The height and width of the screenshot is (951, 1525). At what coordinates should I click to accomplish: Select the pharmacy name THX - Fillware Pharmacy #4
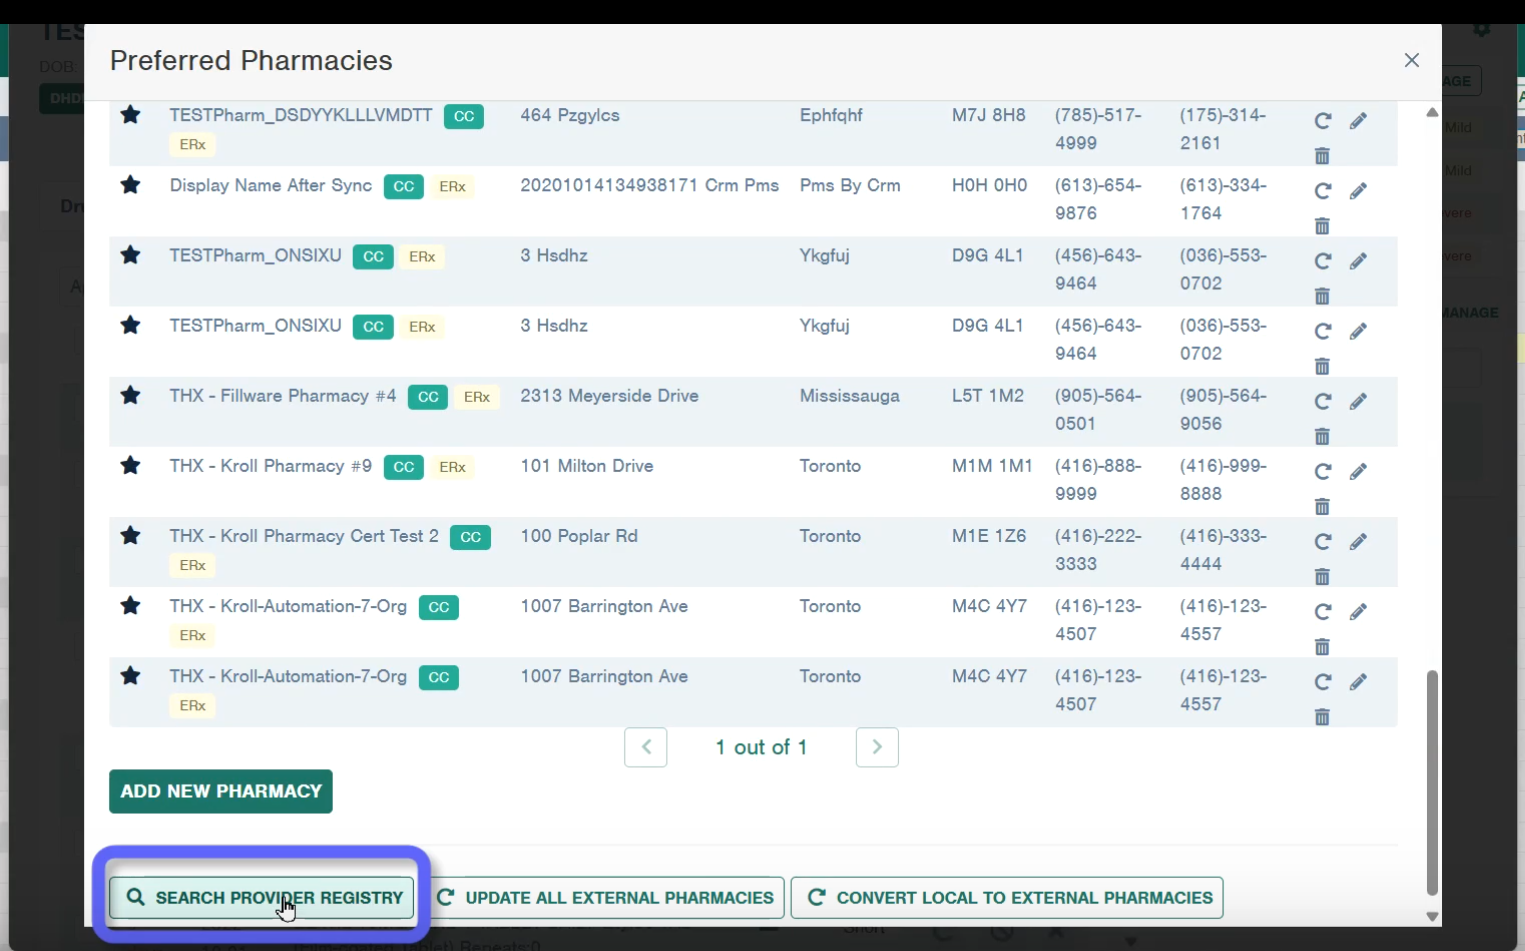(283, 396)
